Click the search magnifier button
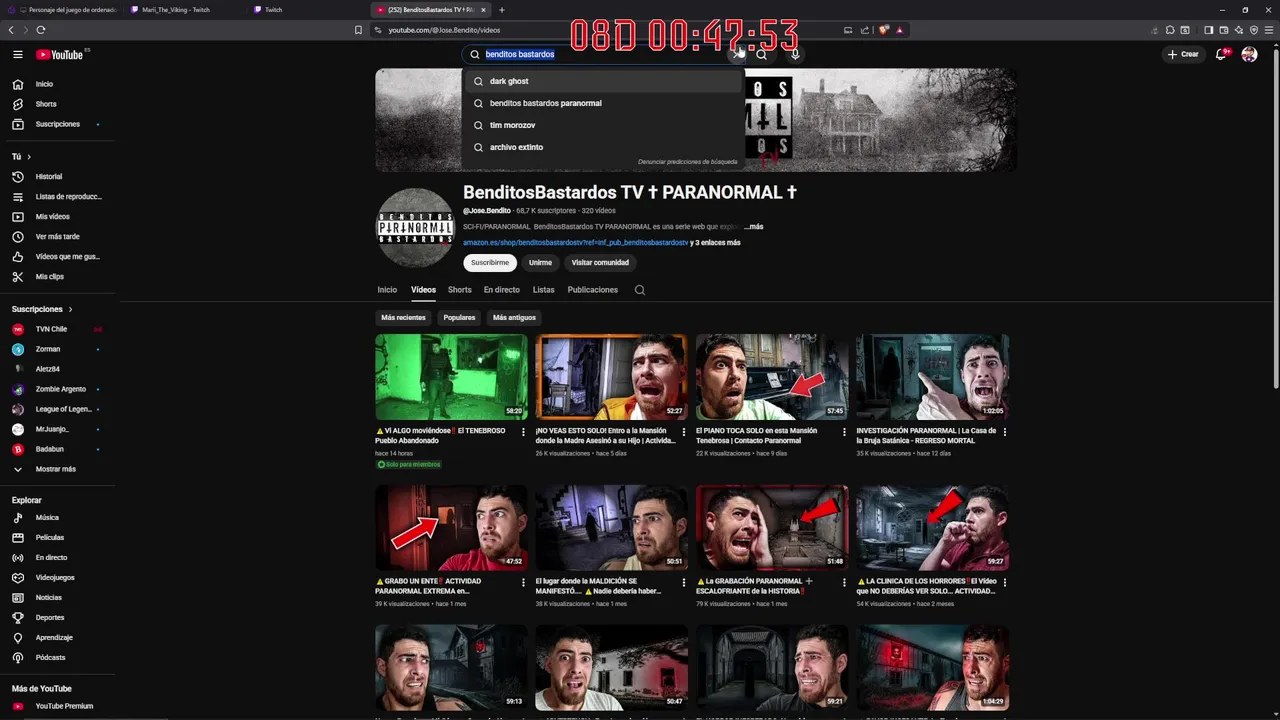Screen dimensions: 1280x720 tap(761, 54)
